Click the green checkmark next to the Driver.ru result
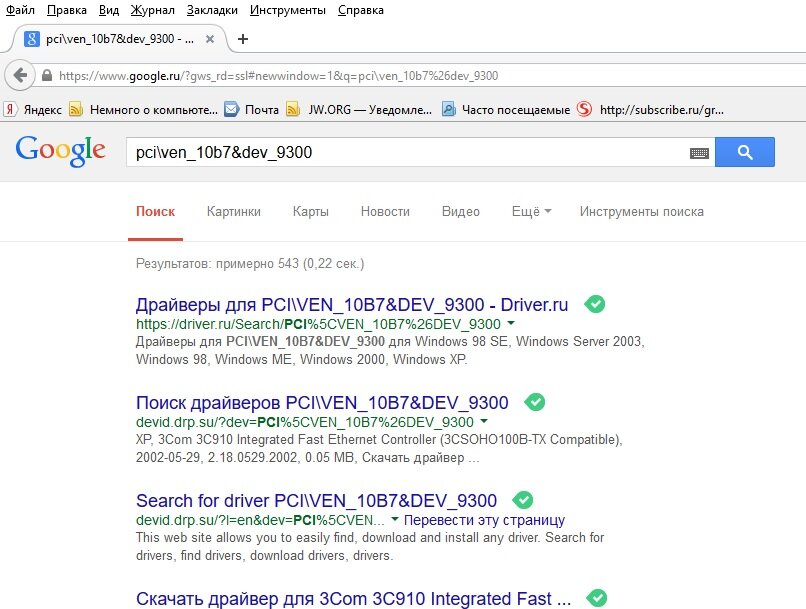Image resolution: width=806 pixels, height=609 pixels. click(595, 304)
